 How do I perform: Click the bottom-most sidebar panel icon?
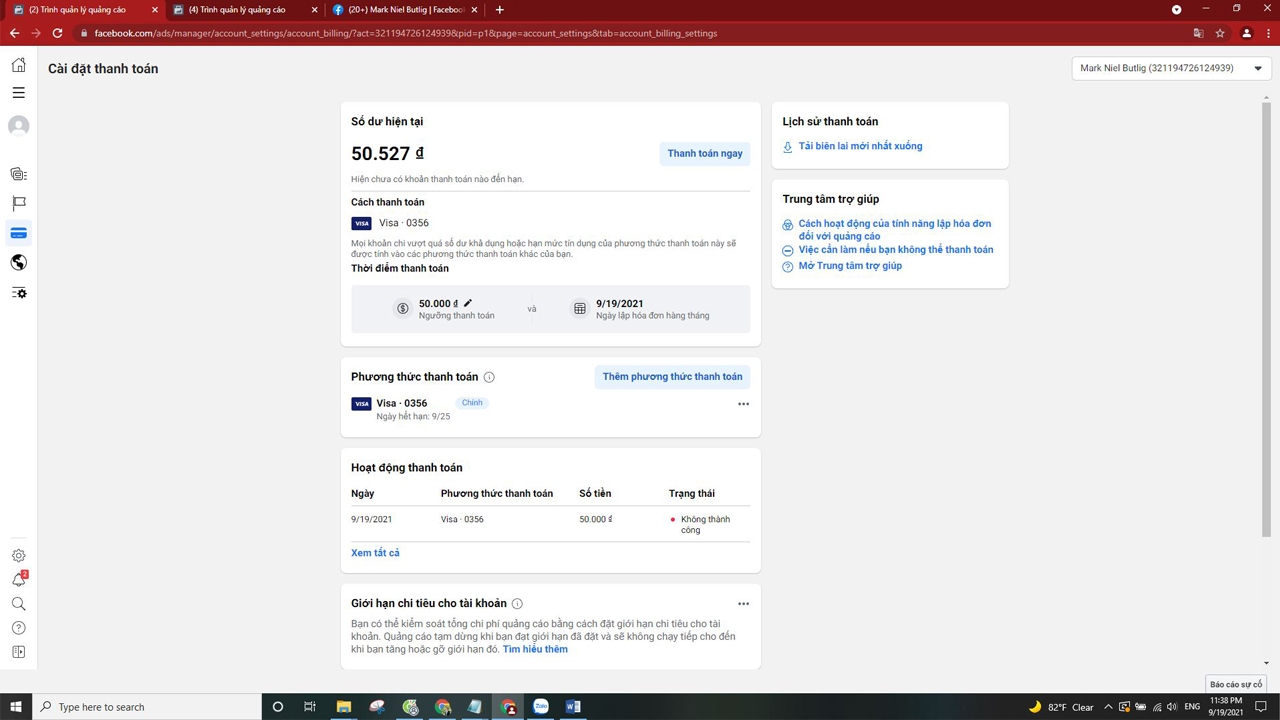click(18, 652)
